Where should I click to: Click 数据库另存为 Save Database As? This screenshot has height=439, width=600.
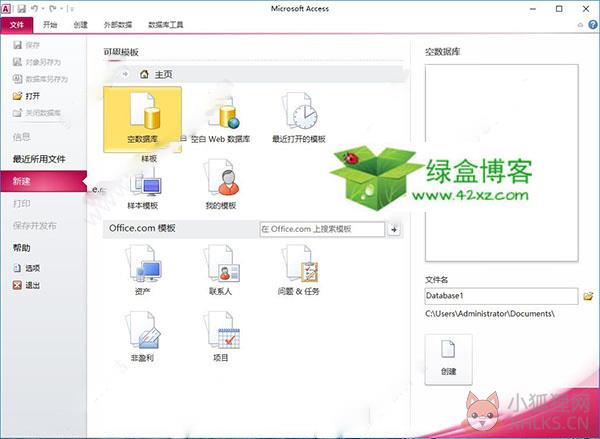point(40,79)
